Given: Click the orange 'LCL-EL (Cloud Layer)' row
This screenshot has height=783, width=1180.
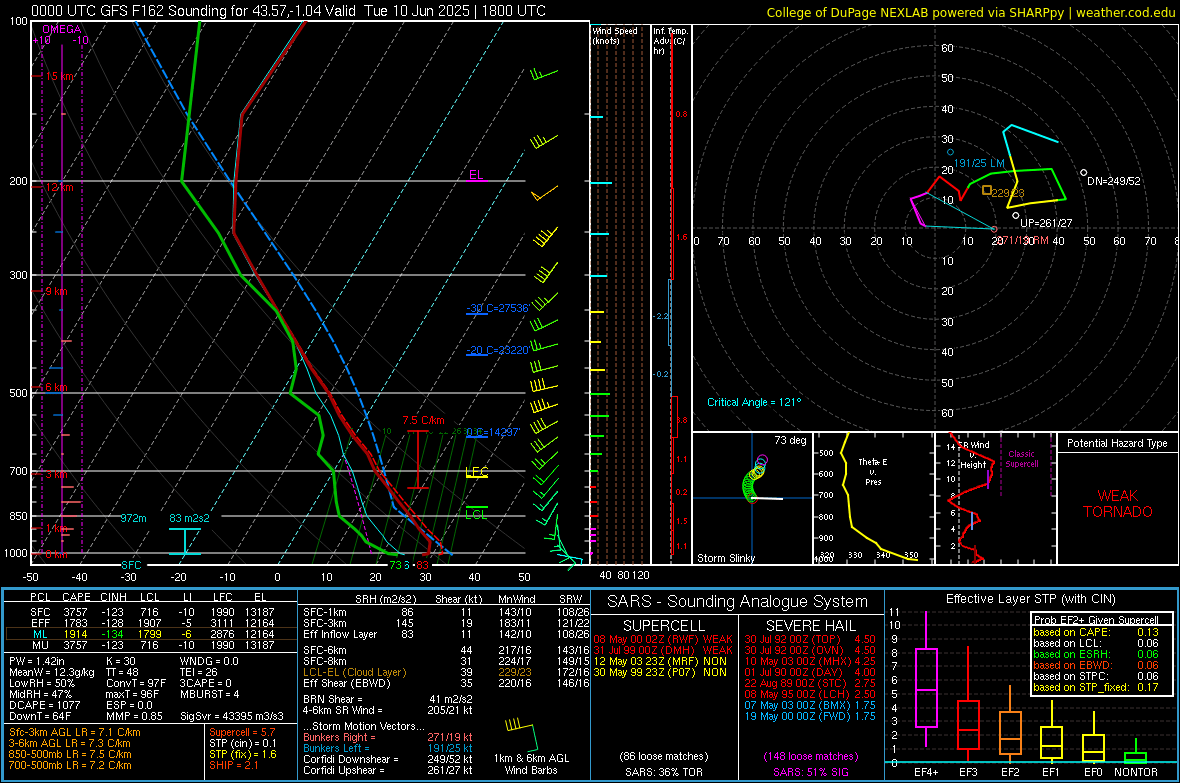Looking at the screenshot, I should 446,672.
